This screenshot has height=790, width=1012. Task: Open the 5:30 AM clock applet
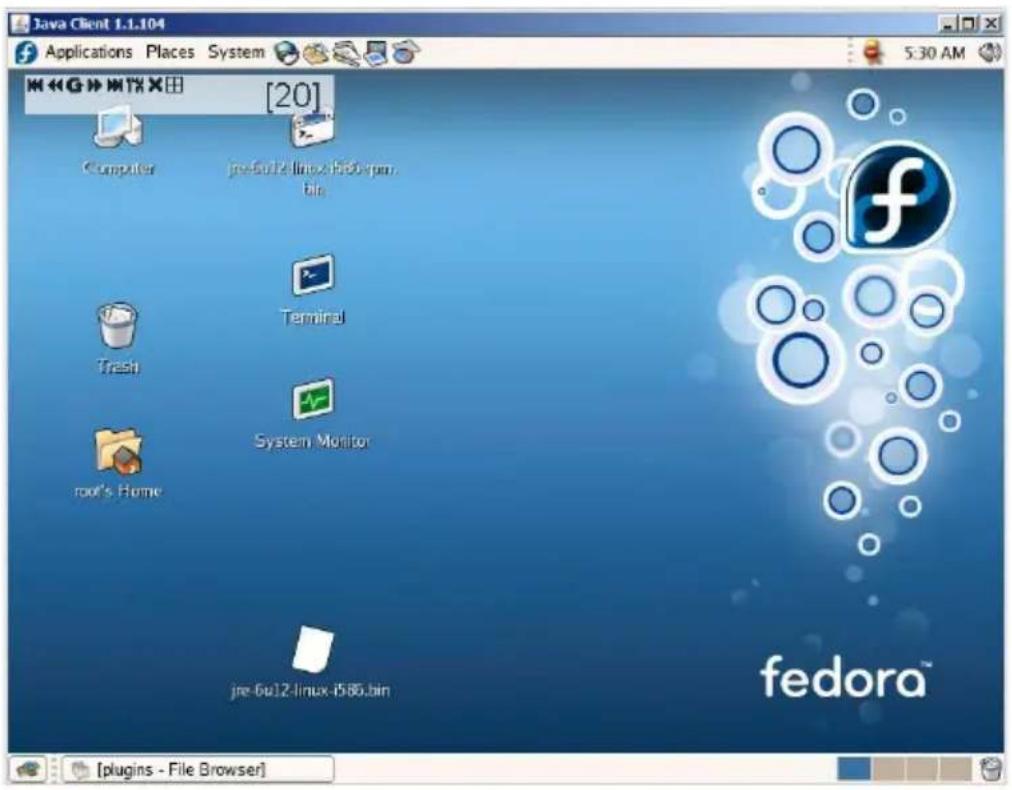(934, 53)
